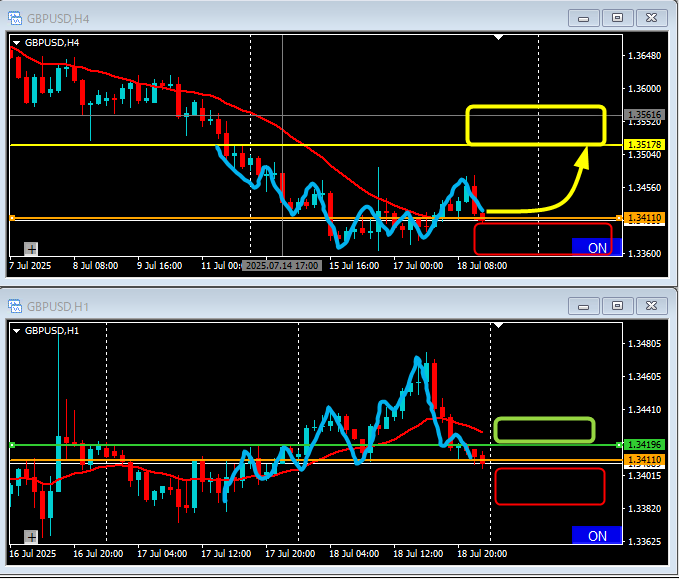The height and width of the screenshot is (579, 679).
Task: Click the 15 Jul 16:00 time label
Action: point(354,265)
